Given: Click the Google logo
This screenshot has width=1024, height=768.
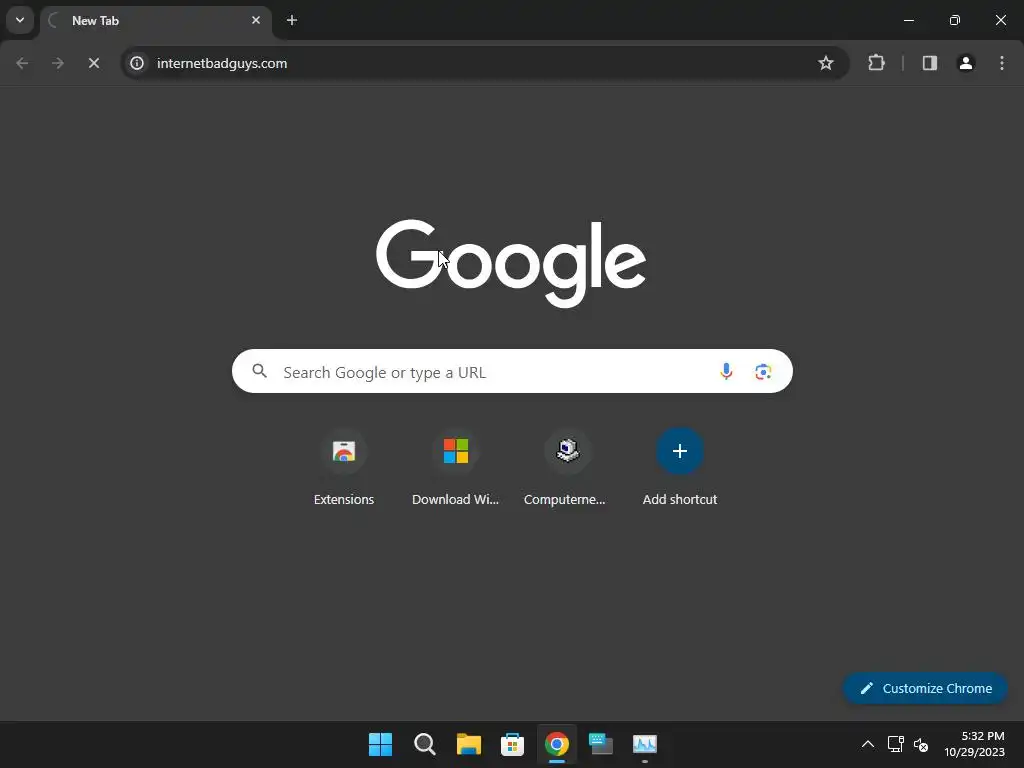Looking at the screenshot, I should click(x=511, y=263).
